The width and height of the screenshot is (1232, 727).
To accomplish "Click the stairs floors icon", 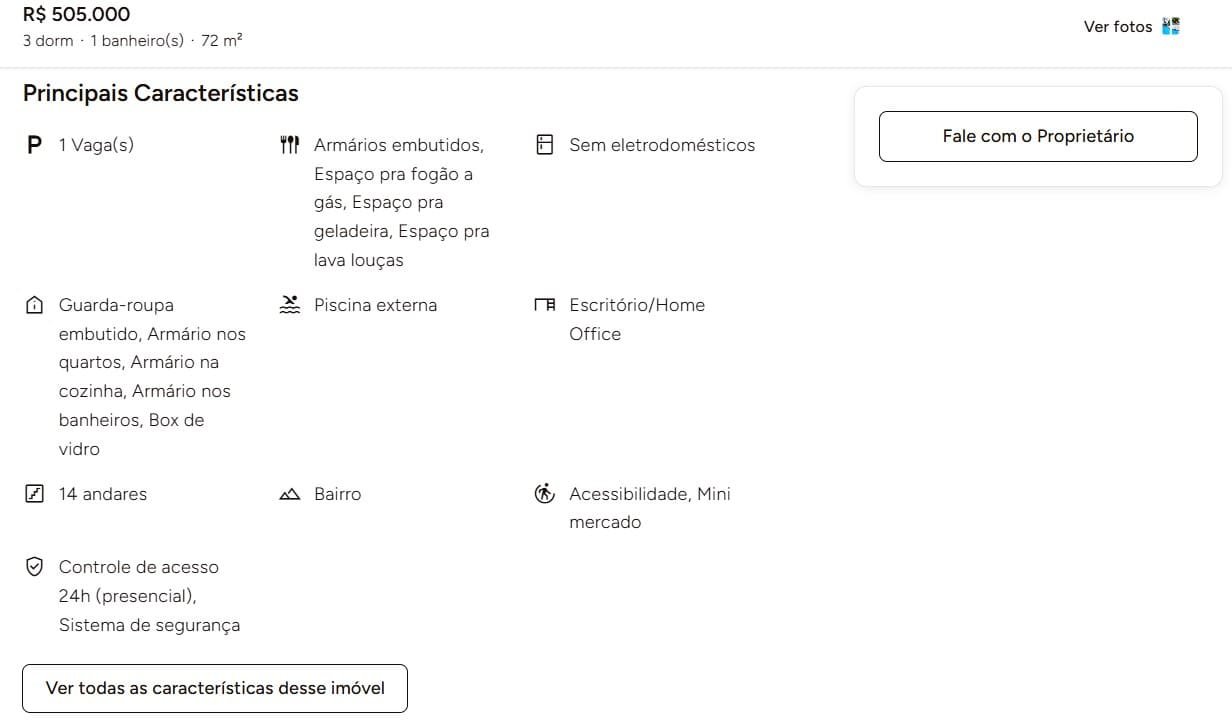I will pos(34,494).
